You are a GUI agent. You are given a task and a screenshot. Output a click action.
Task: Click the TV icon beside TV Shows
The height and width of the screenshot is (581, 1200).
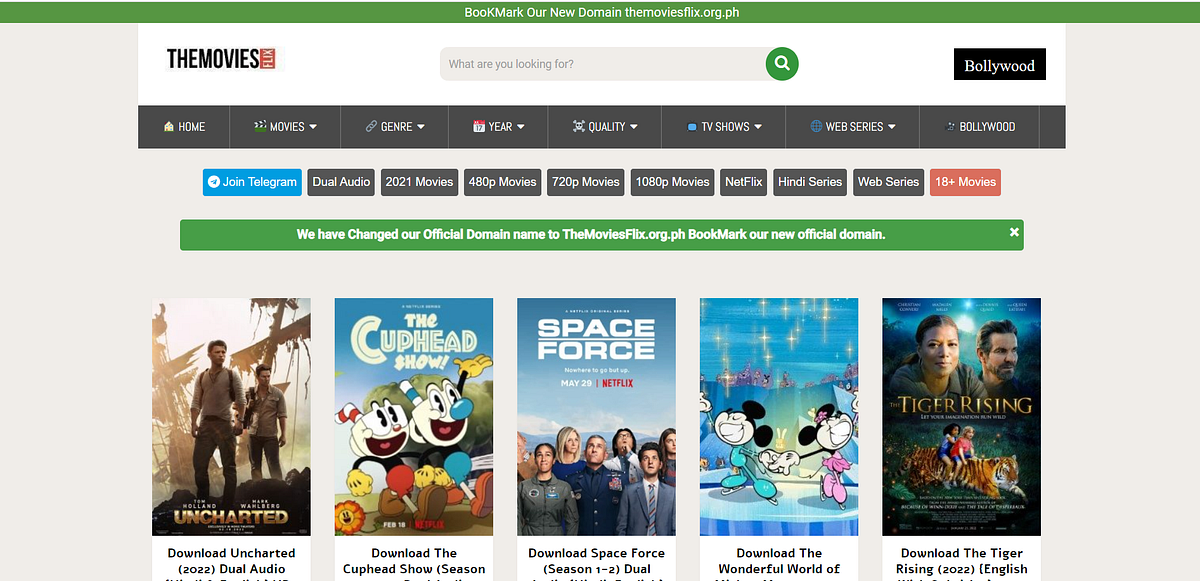pos(692,127)
